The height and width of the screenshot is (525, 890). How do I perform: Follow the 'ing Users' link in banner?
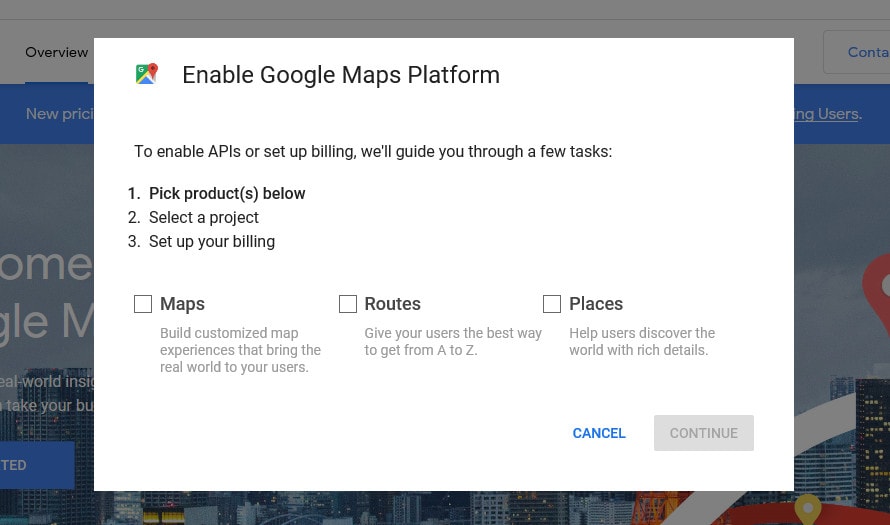click(827, 114)
